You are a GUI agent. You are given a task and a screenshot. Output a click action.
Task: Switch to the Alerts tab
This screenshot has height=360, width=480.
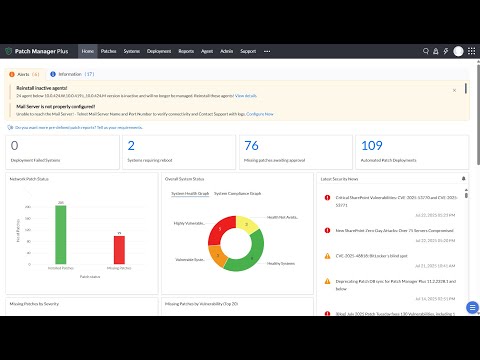click(x=24, y=74)
